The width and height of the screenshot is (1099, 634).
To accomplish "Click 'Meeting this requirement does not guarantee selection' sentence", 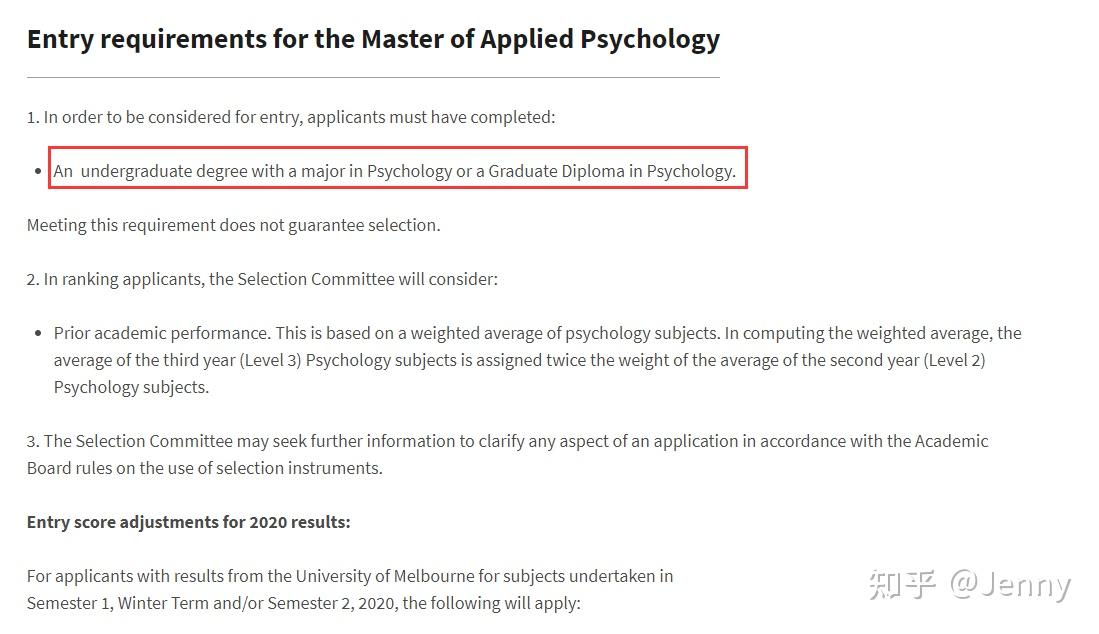I will (x=233, y=226).
